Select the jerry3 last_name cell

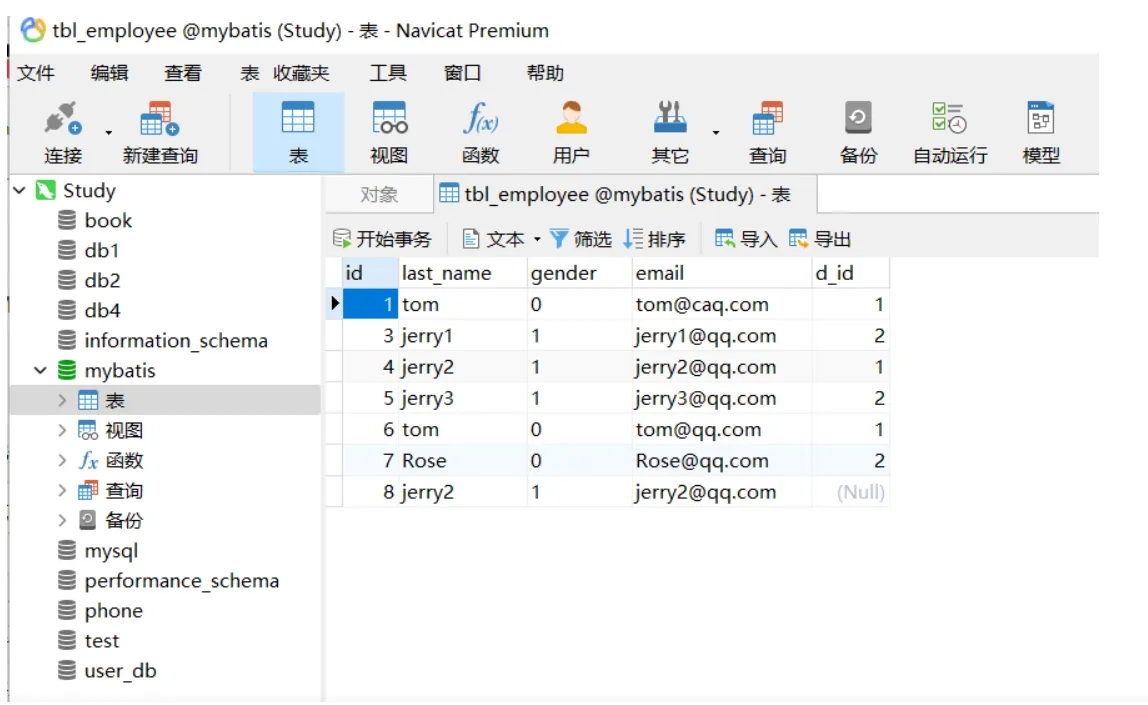(462, 398)
